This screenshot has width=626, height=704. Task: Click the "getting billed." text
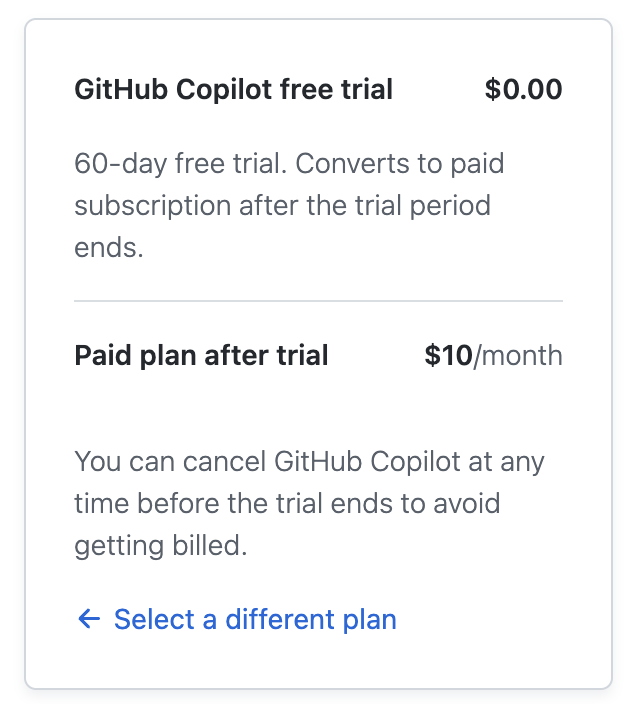point(159,546)
